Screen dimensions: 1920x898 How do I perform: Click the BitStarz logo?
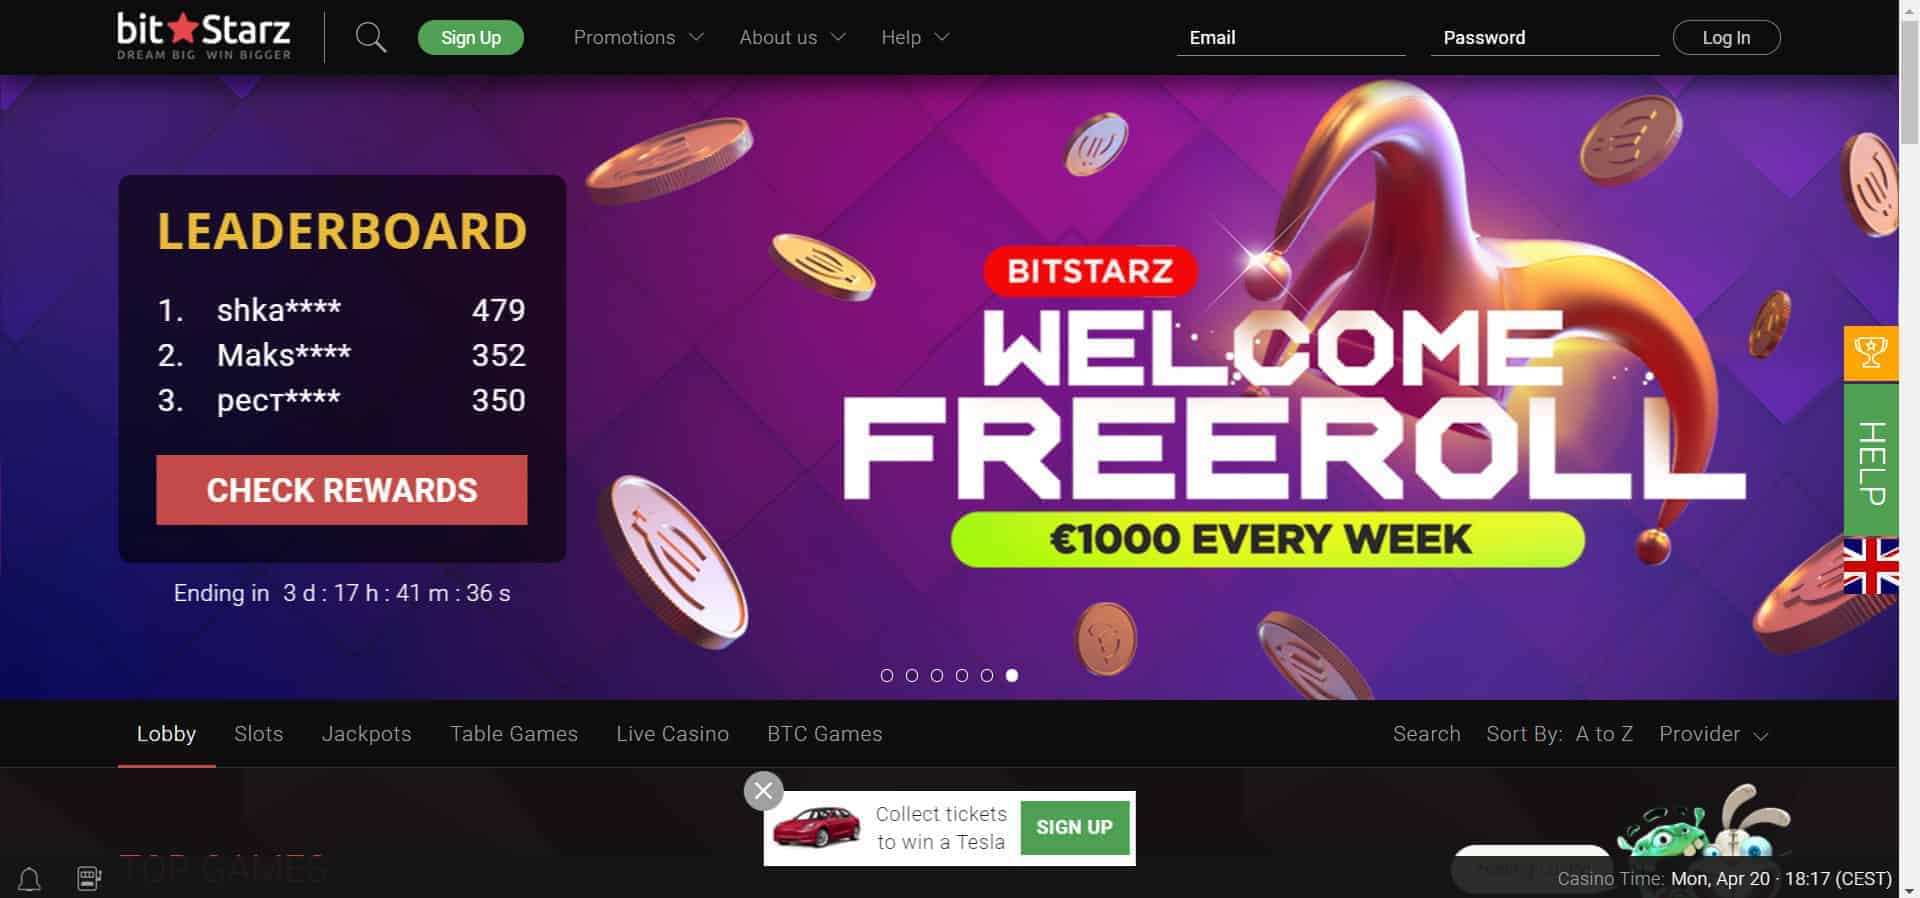[x=204, y=37]
